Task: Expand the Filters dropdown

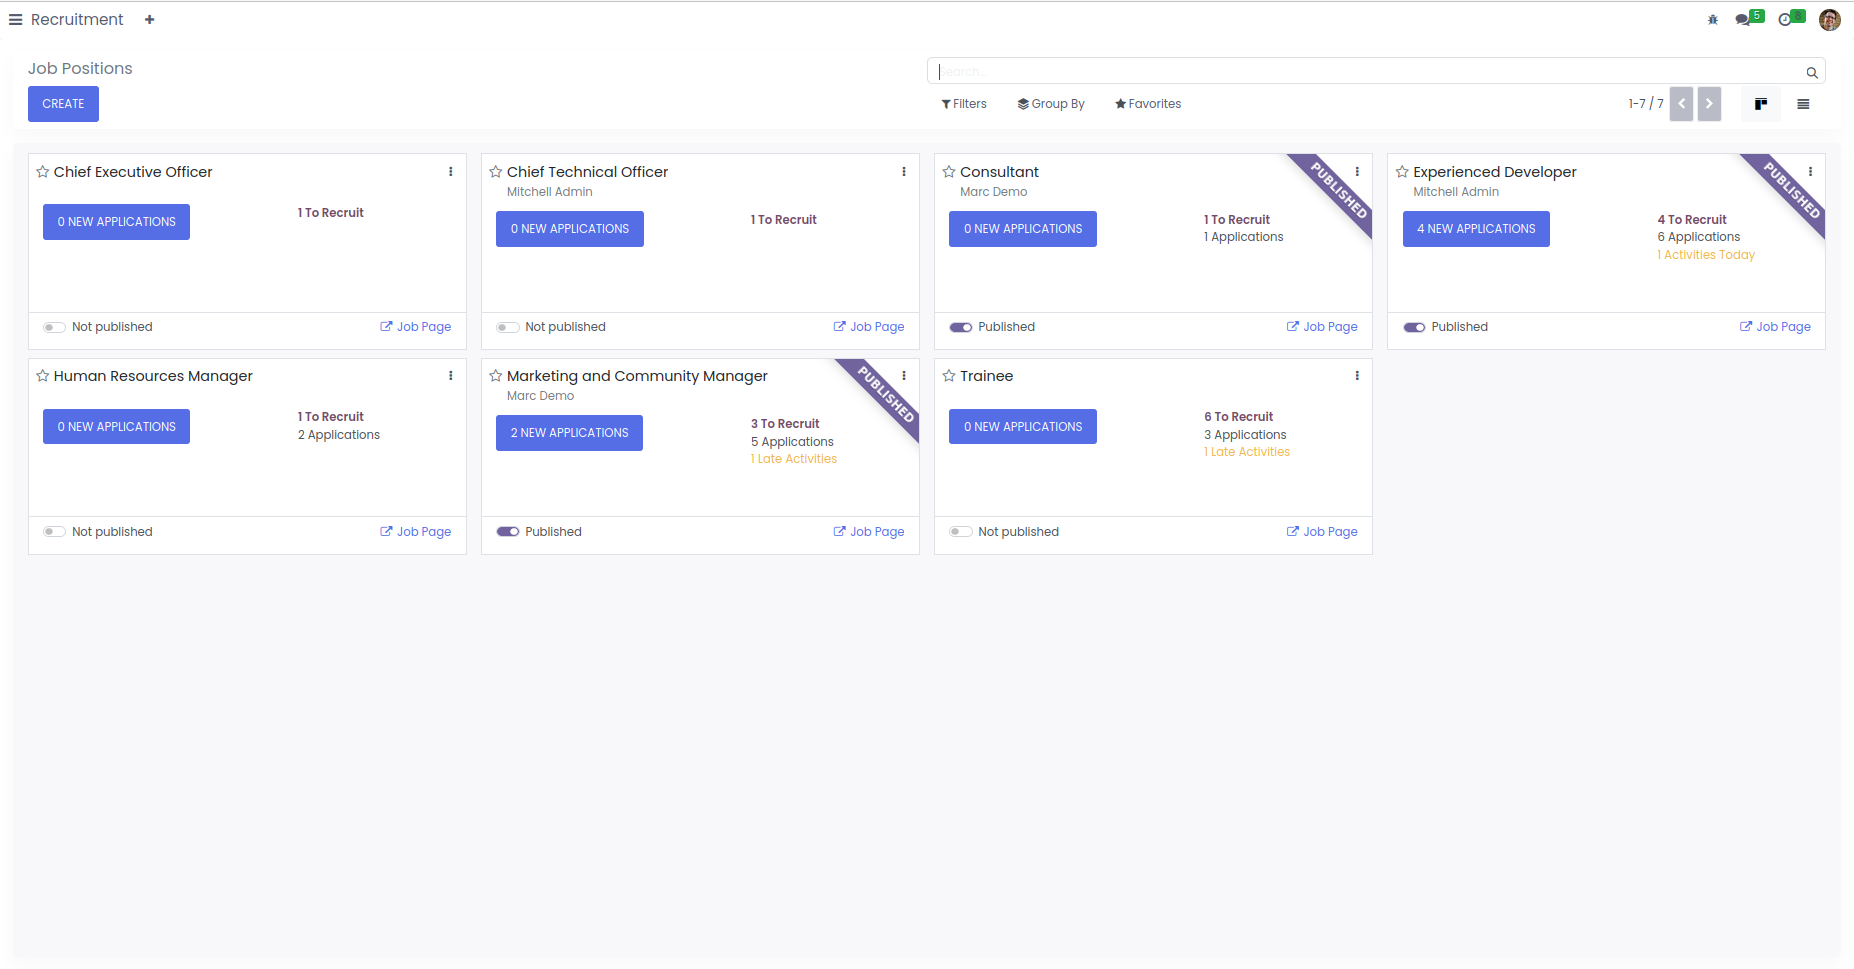Action: [x=964, y=104]
